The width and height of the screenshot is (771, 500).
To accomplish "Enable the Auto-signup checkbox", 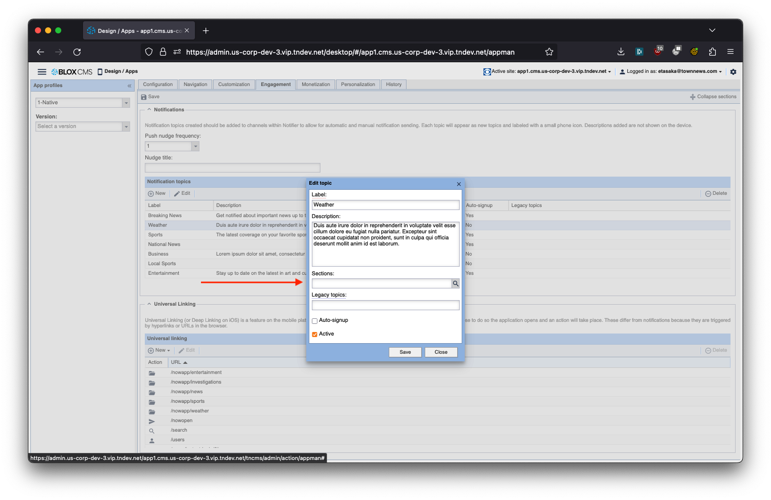I will [x=315, y=321].
